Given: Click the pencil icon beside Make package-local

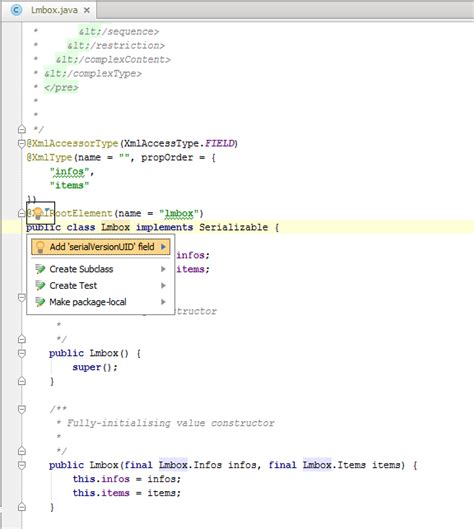Looking at the screenshot, I should pyautogui.click(x=40, y=302).
